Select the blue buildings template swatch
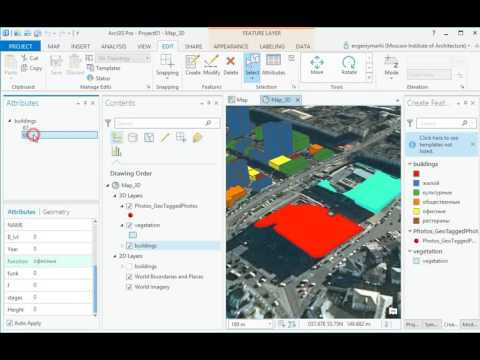The image size is (480, 360). click(416, 183)
